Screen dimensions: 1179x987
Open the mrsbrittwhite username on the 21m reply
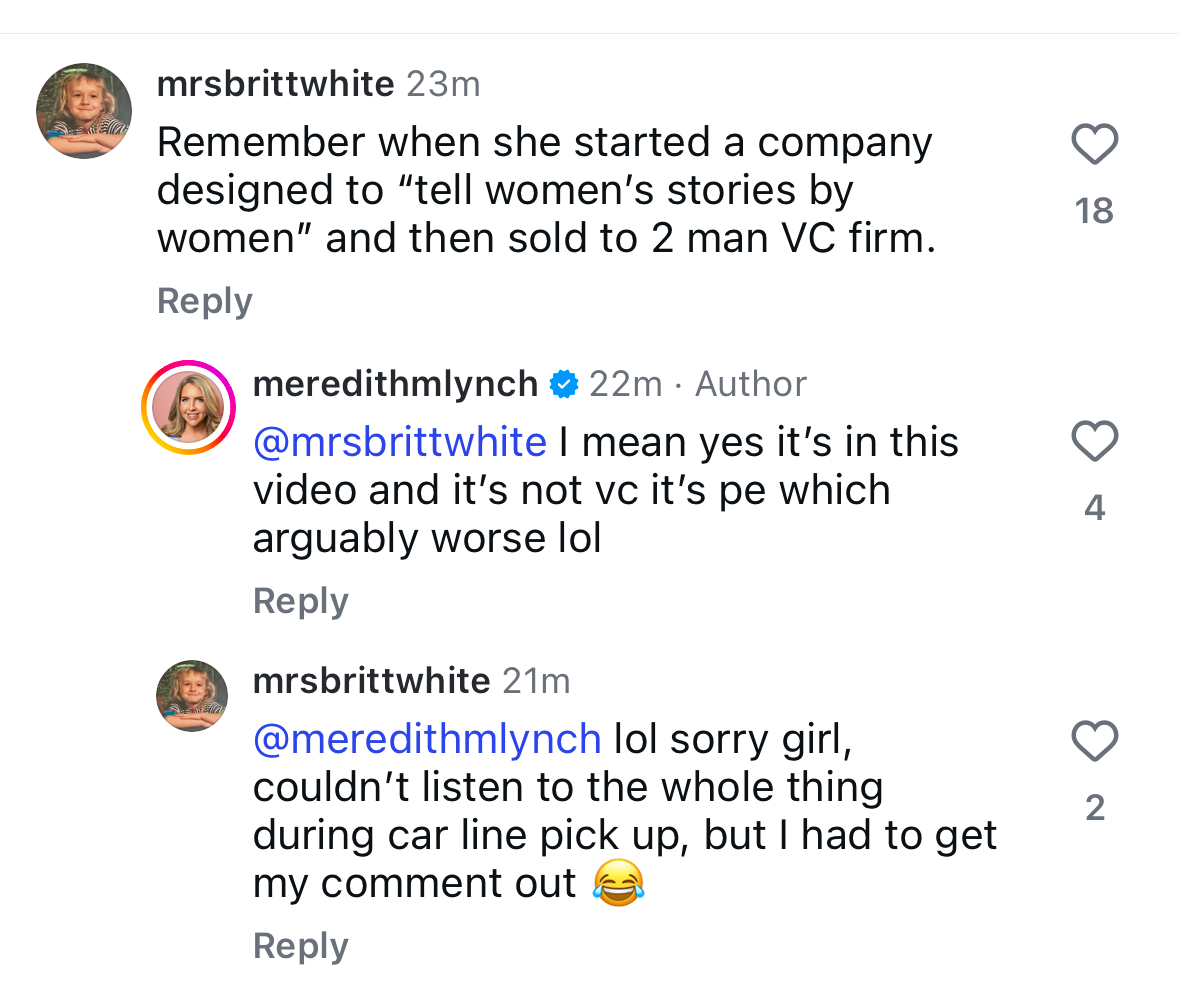pyautogui.click(x=371, y=681)
